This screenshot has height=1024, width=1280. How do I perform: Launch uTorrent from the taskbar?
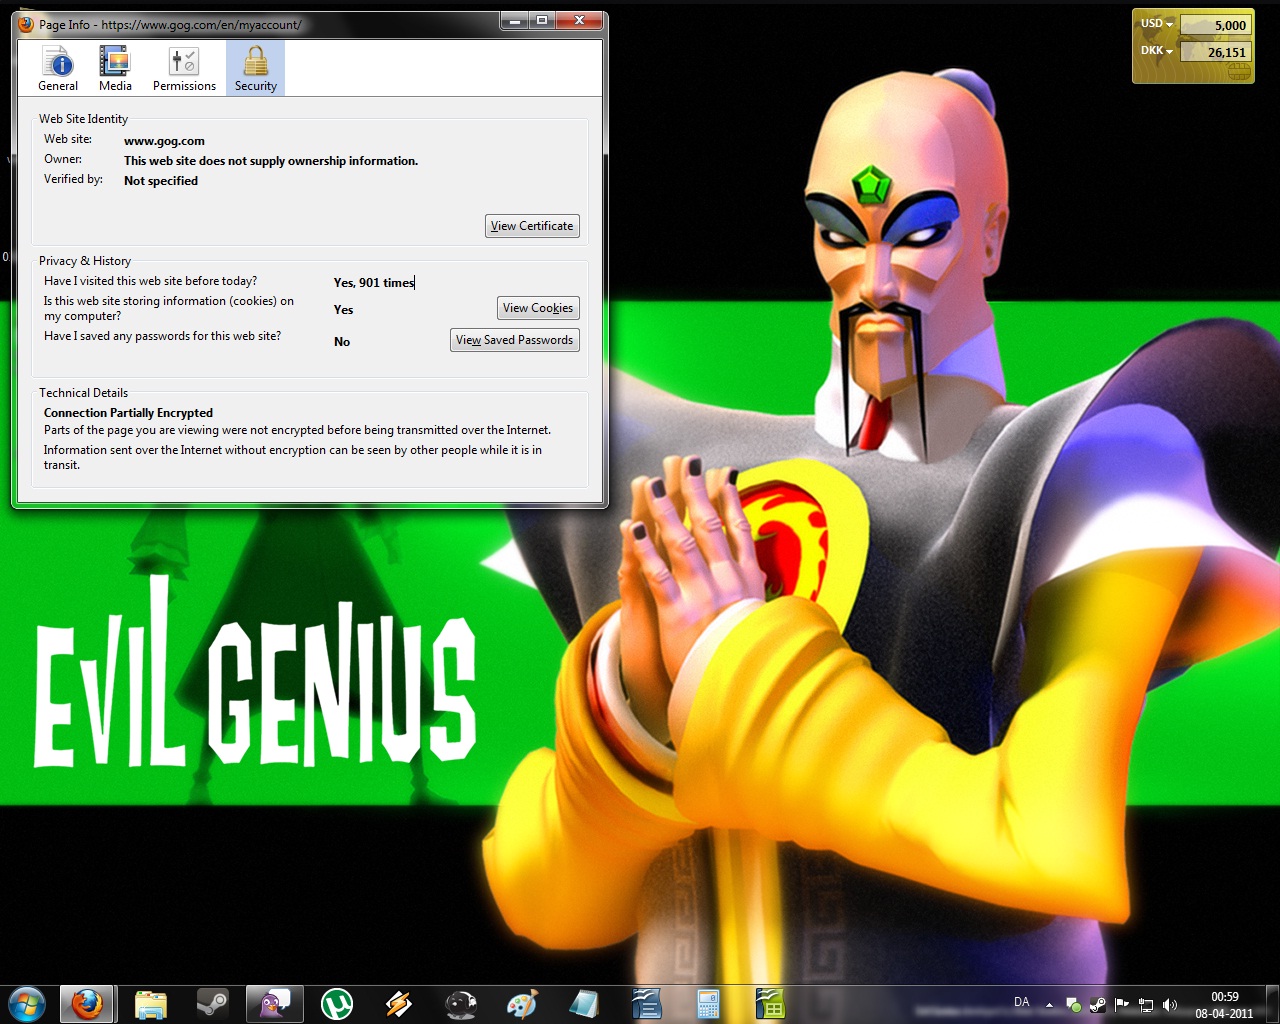337,1004
